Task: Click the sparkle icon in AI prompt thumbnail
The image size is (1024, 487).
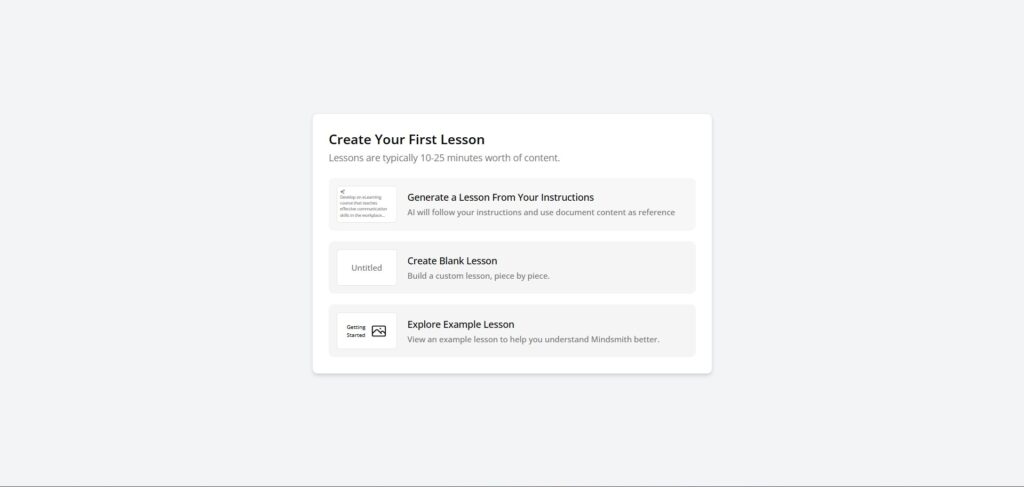Action: [342, 191]
